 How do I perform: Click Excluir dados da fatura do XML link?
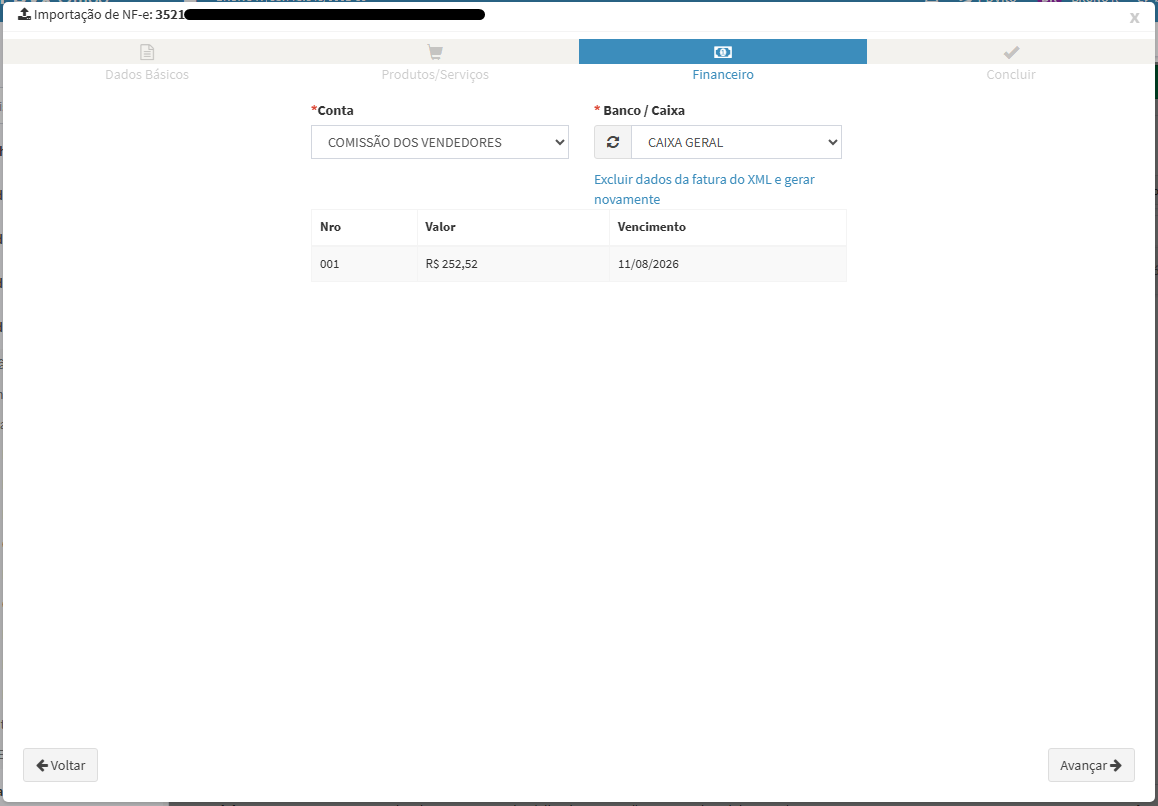pyautogui.click(x=704, y=189)
